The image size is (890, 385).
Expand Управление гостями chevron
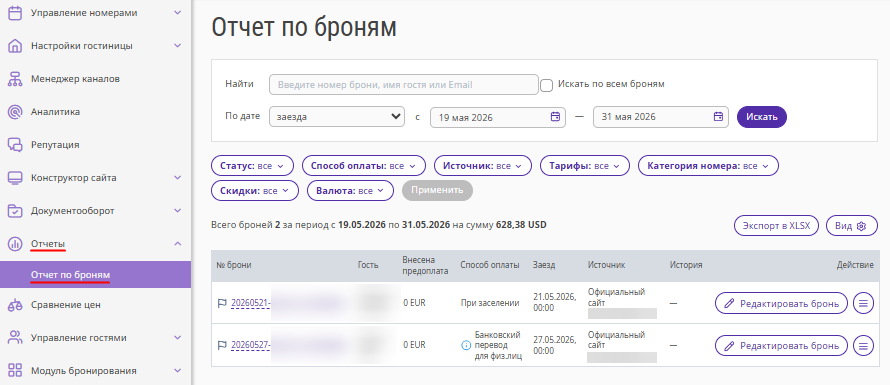[178, 338]
